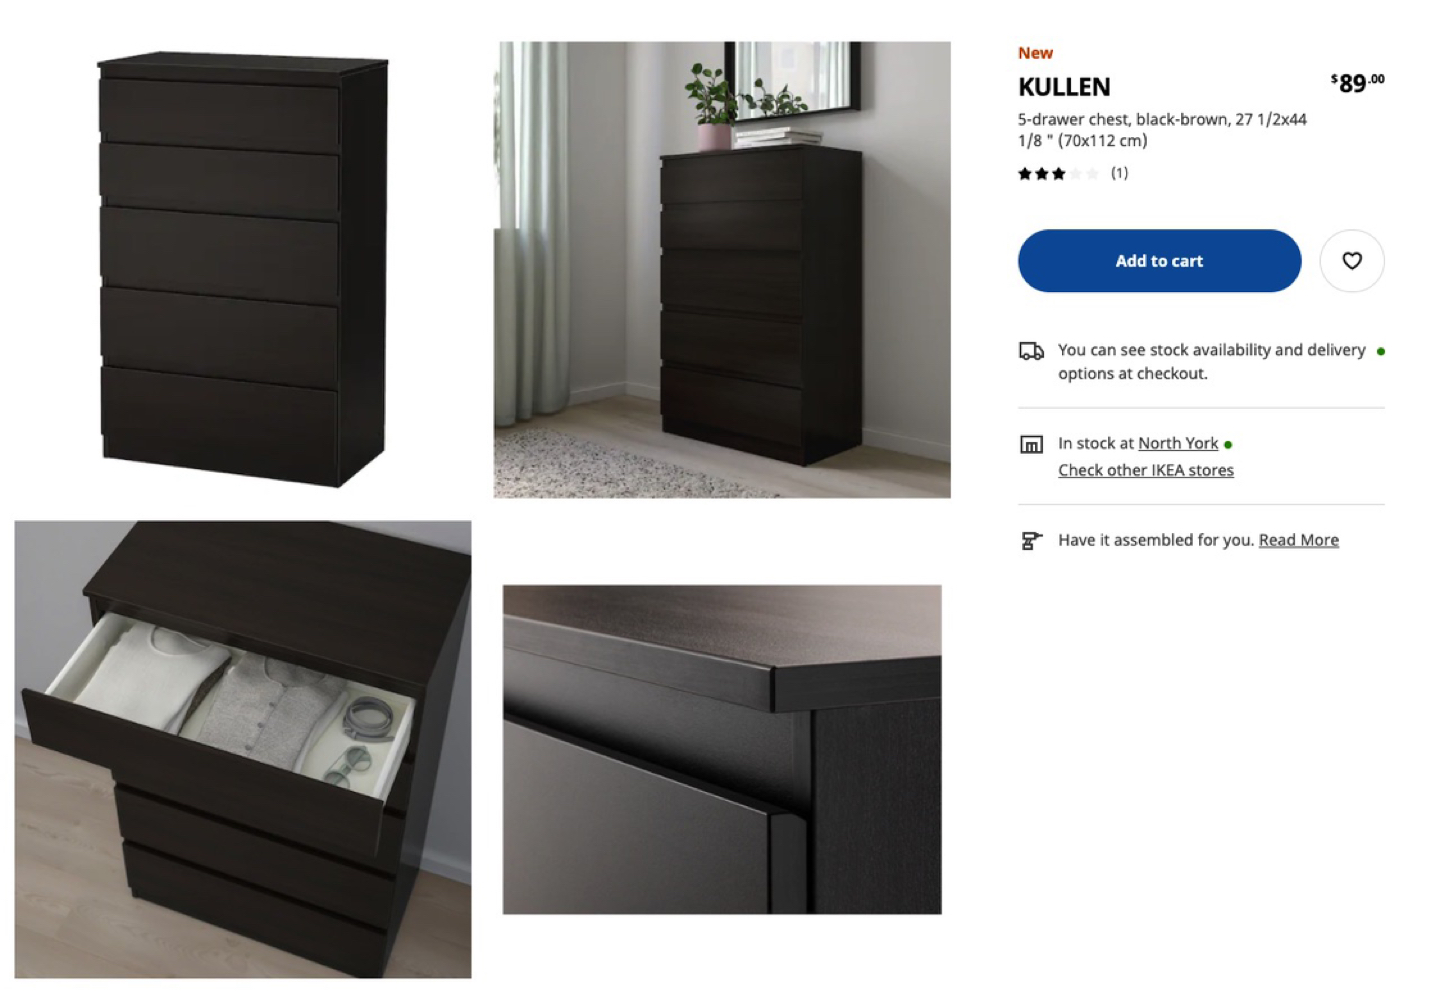
Task: Click the assembly drill icon
Action: tap(1031, 541)
